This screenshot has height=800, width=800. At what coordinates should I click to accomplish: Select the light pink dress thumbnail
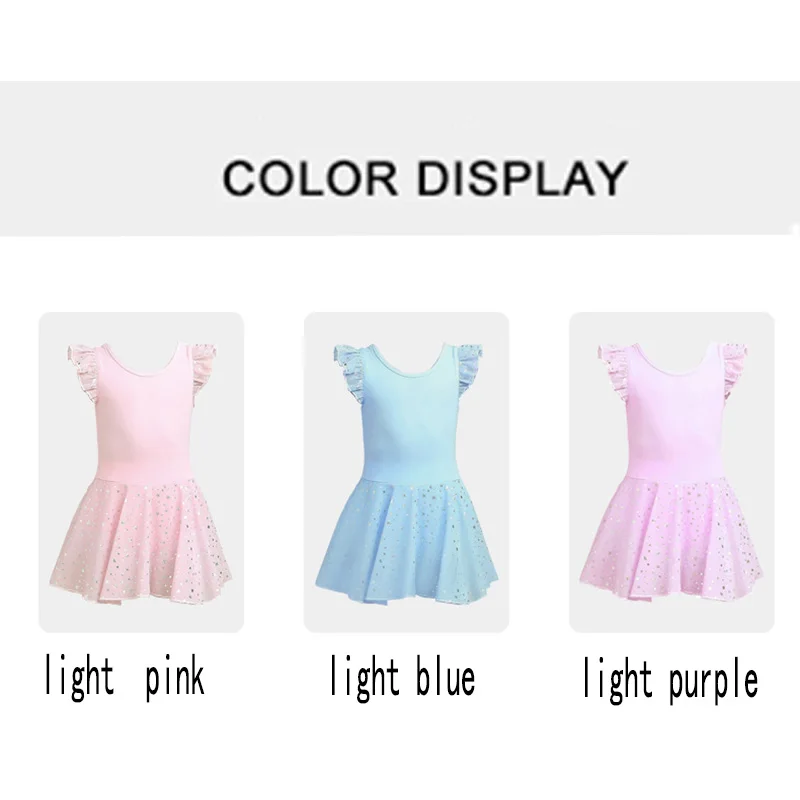(x=141, y=472)
